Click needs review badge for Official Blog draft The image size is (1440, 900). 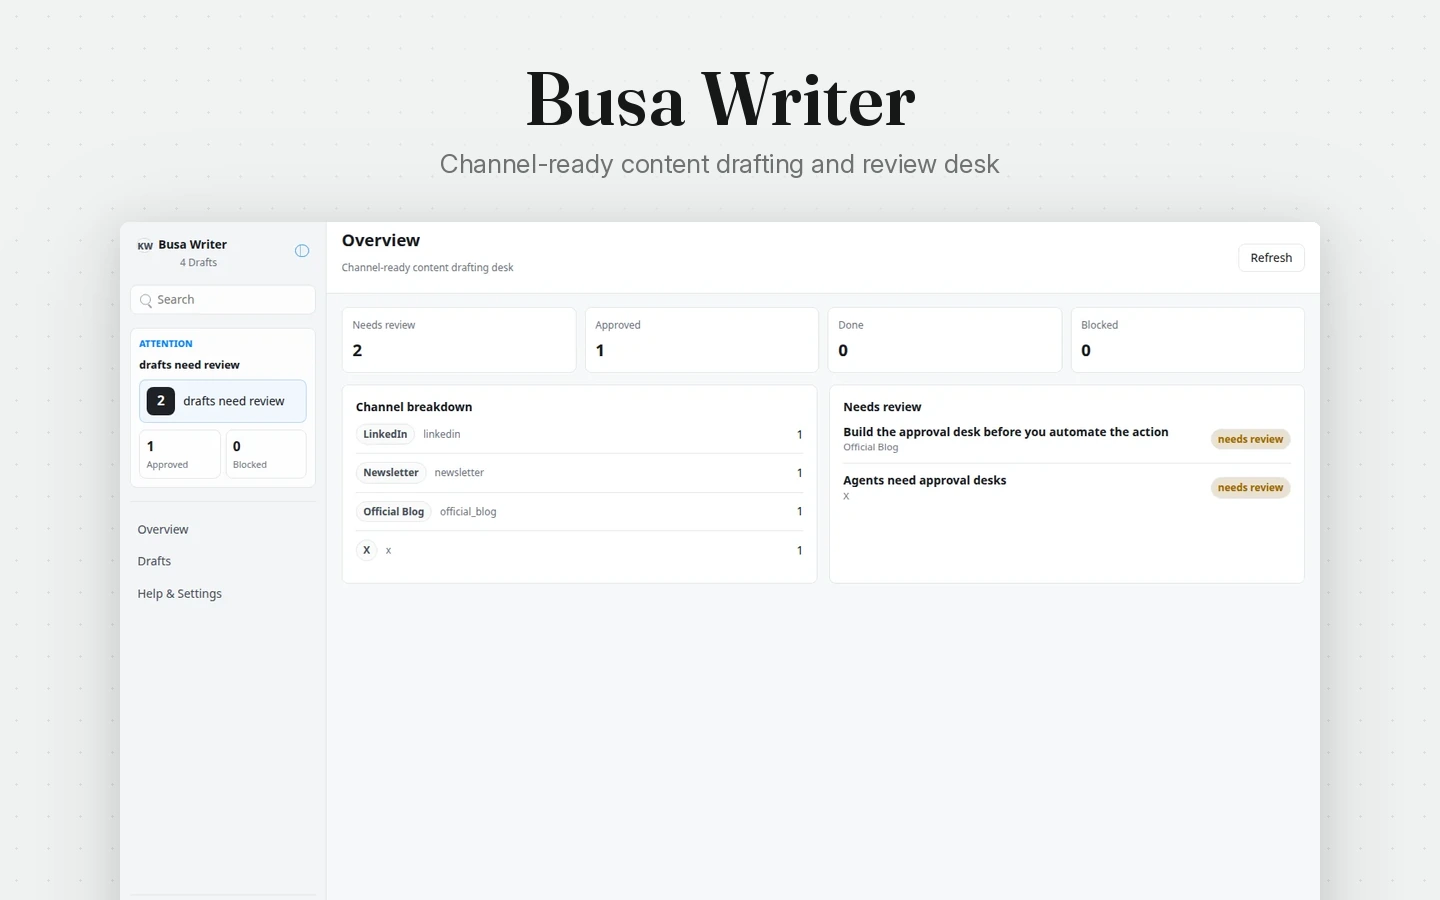[x=1250, y=439]
